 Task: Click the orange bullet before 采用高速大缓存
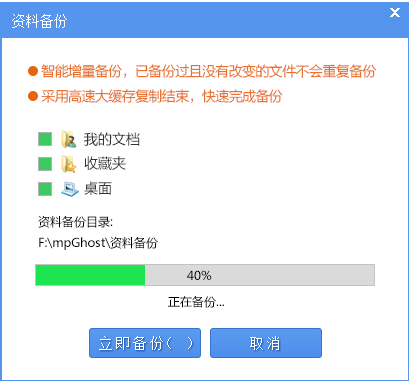coord(33,96)
